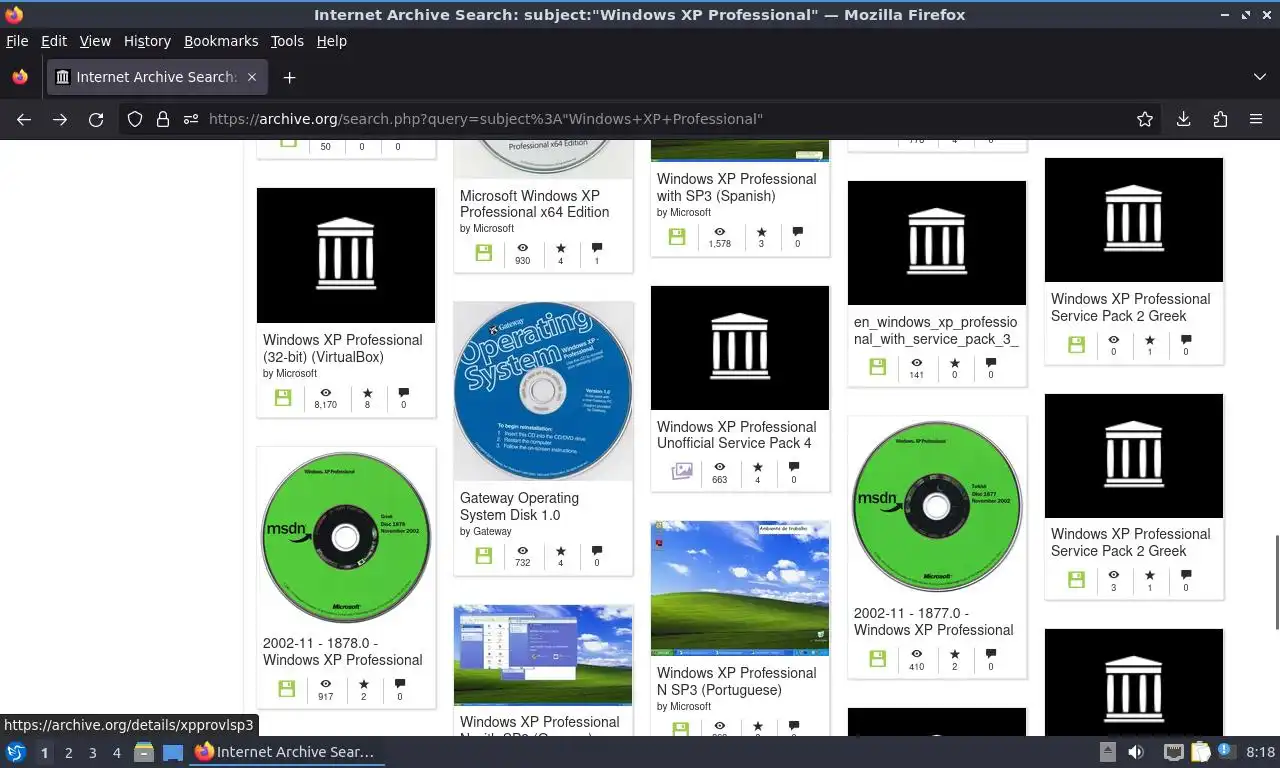The height and width of the screenshot is (768, 1280).
Task: Click Internet Archive Search taskbar window button
Action: pyautogui.click(x=285, y=752)
